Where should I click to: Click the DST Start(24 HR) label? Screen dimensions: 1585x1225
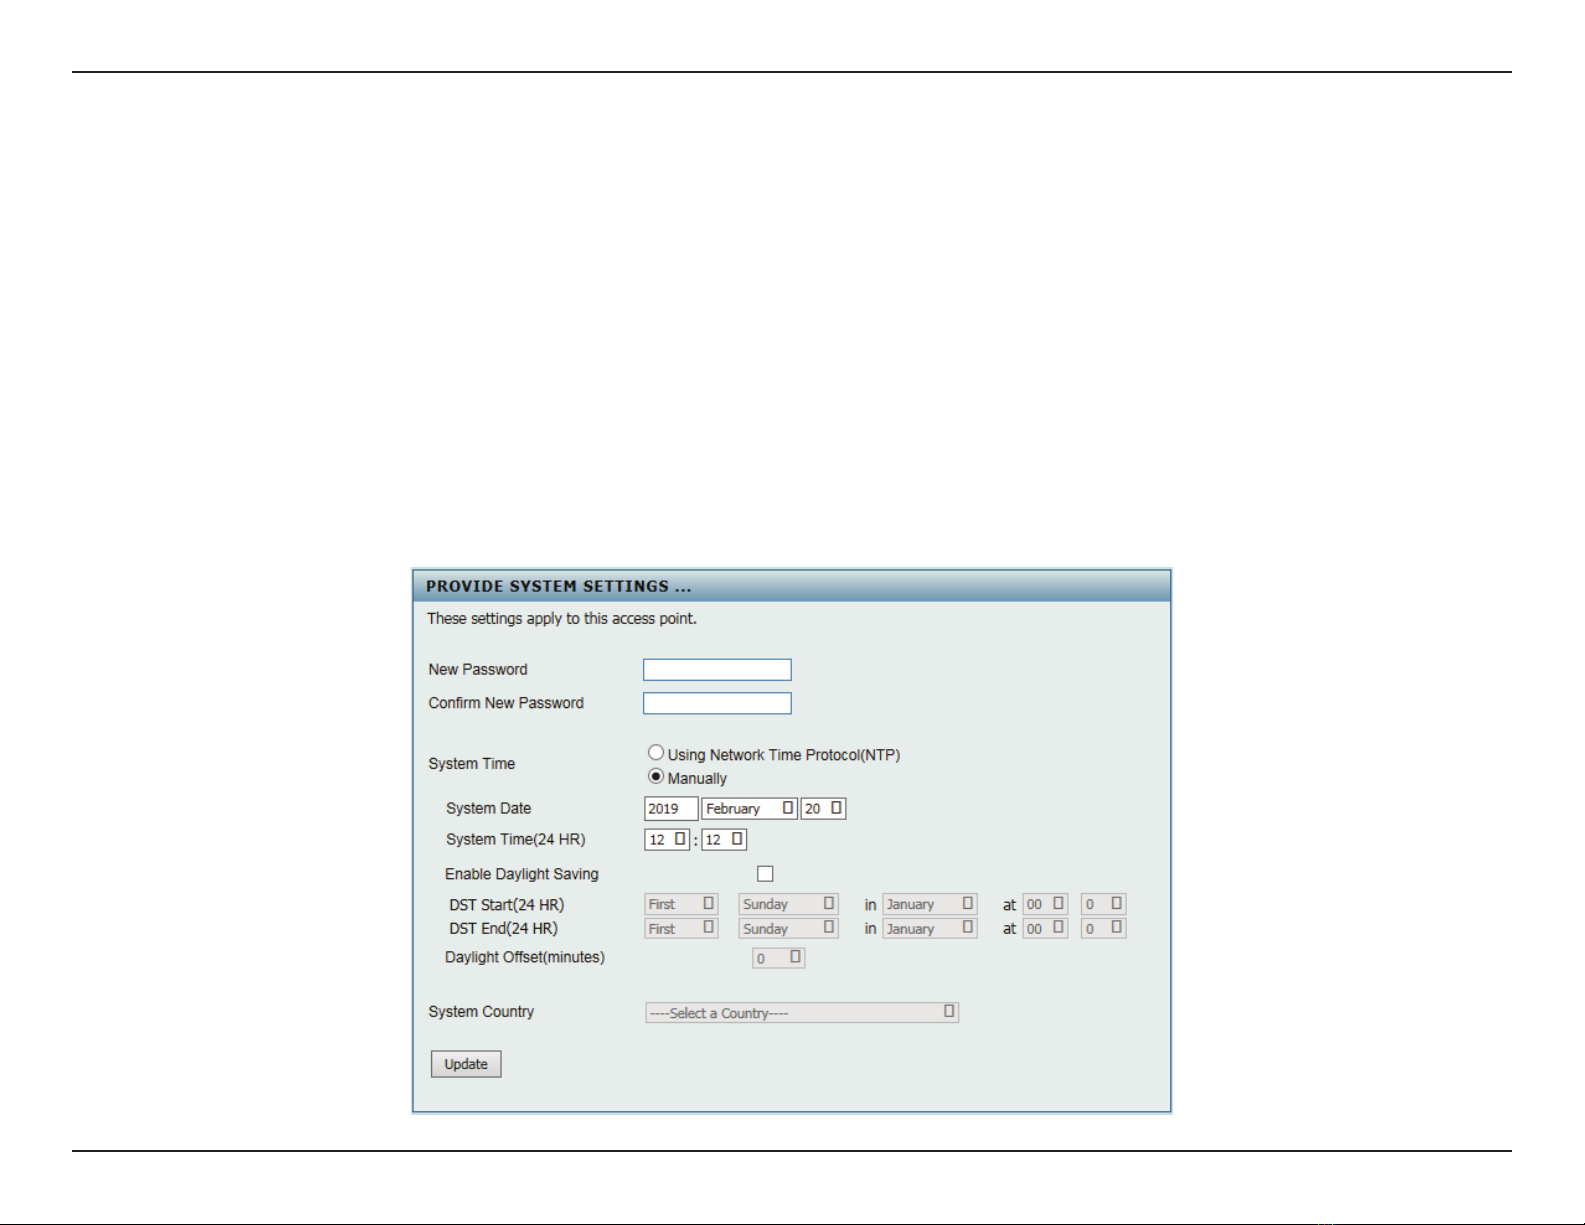(x=507, y=905)
